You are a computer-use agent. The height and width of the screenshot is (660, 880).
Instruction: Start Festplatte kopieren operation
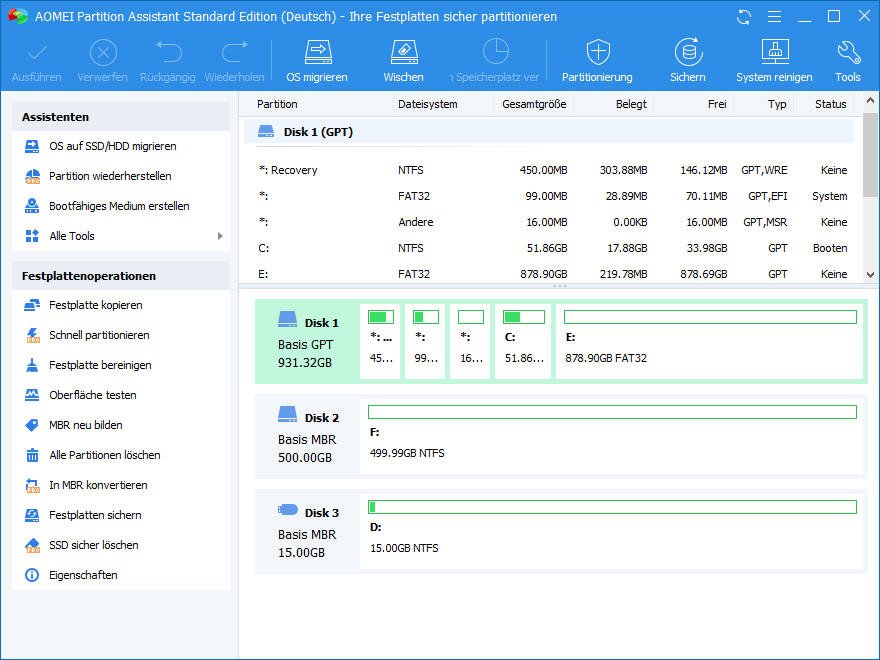[x=95, y=305]
